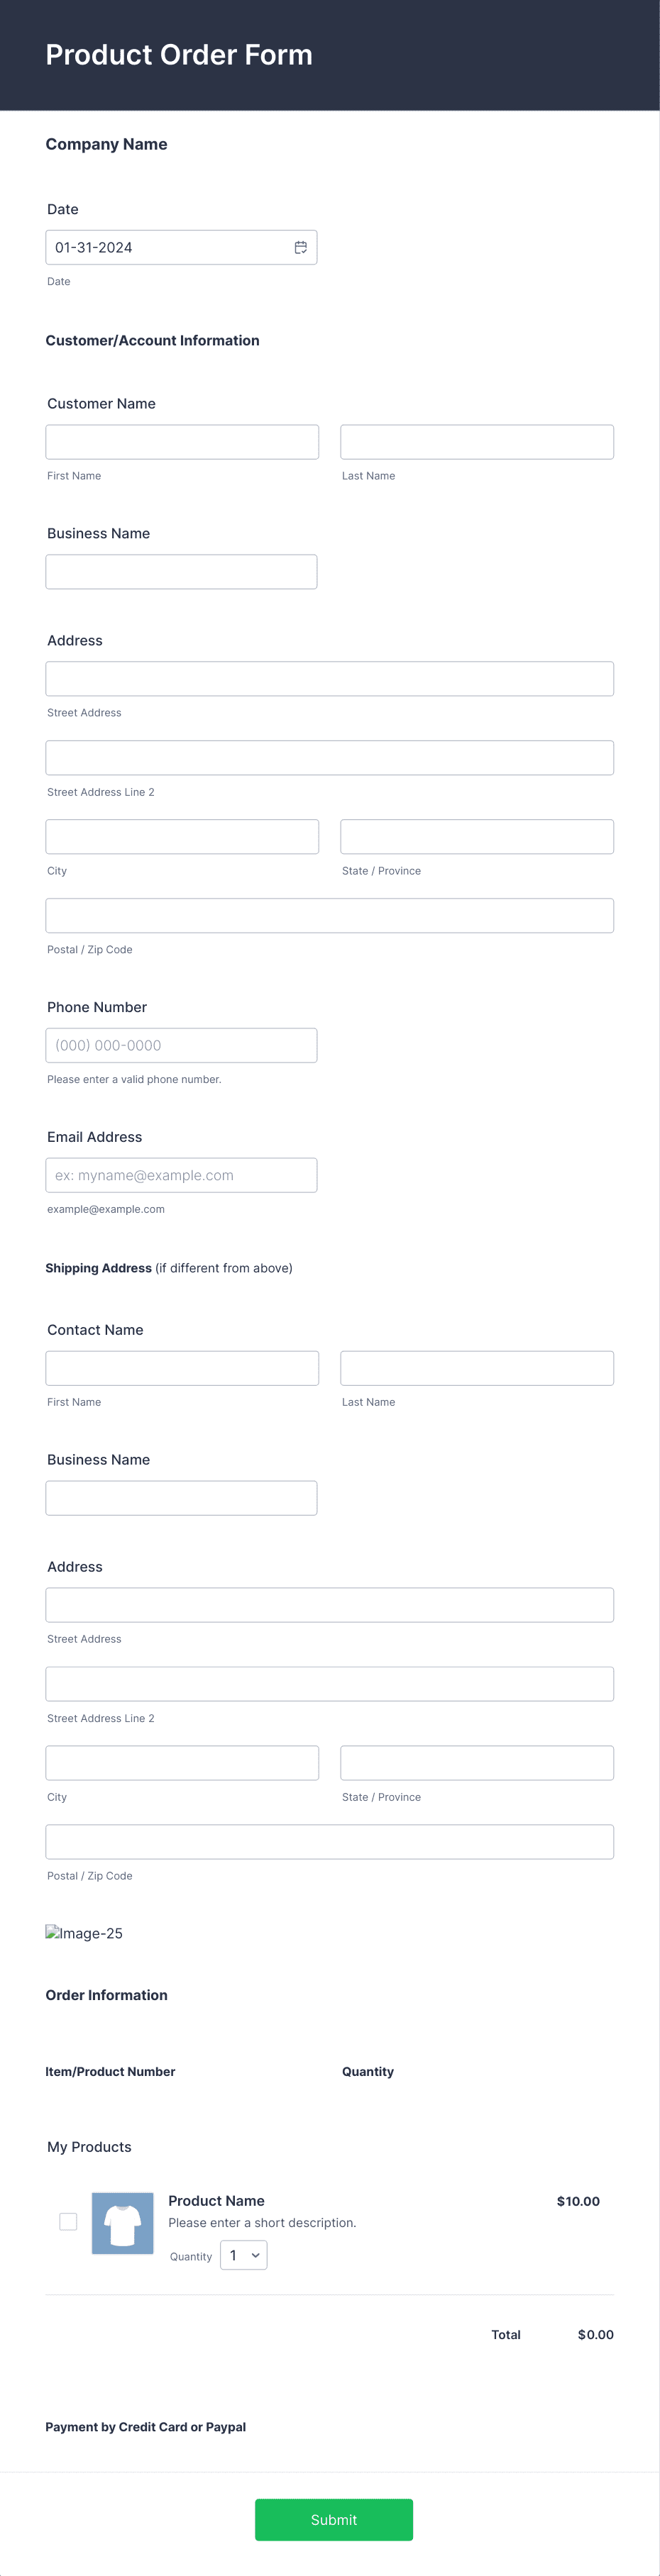Focus the Date input field
Image resolution: width=660 pixels, height=2576 pixels.
click(x=181, y=247)
